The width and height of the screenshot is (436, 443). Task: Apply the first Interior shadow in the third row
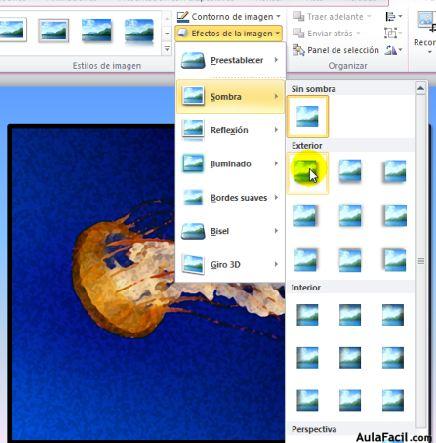click(307, 400)
